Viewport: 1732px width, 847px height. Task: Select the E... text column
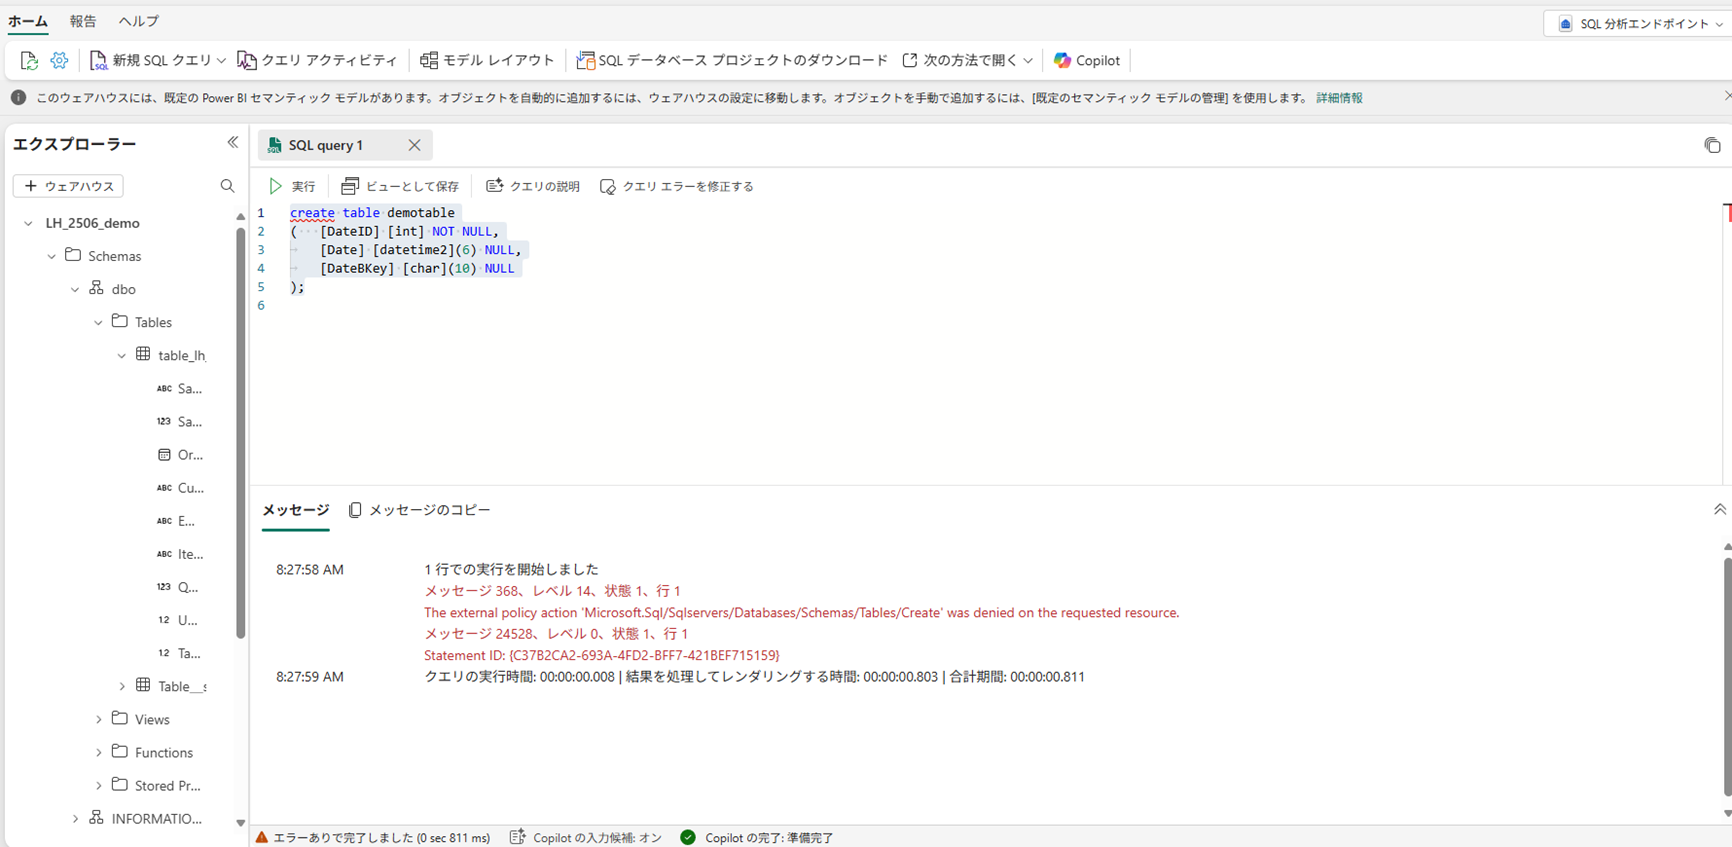(176, 521)
